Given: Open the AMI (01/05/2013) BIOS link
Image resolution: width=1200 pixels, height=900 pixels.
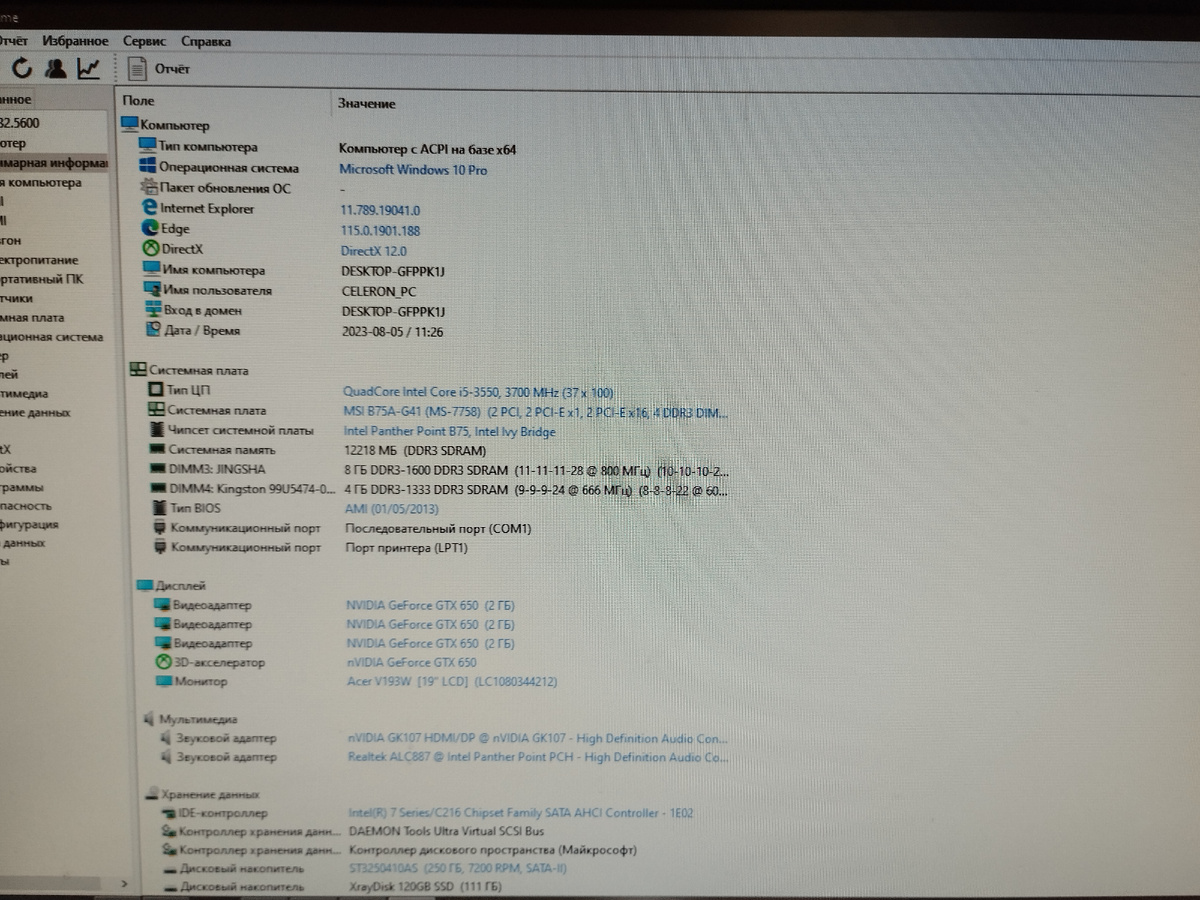Looking at the screenshot, I should click(394, 509).
